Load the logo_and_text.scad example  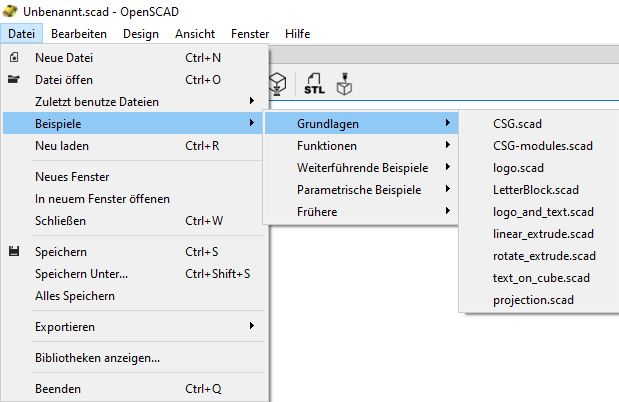pos(543,212)
